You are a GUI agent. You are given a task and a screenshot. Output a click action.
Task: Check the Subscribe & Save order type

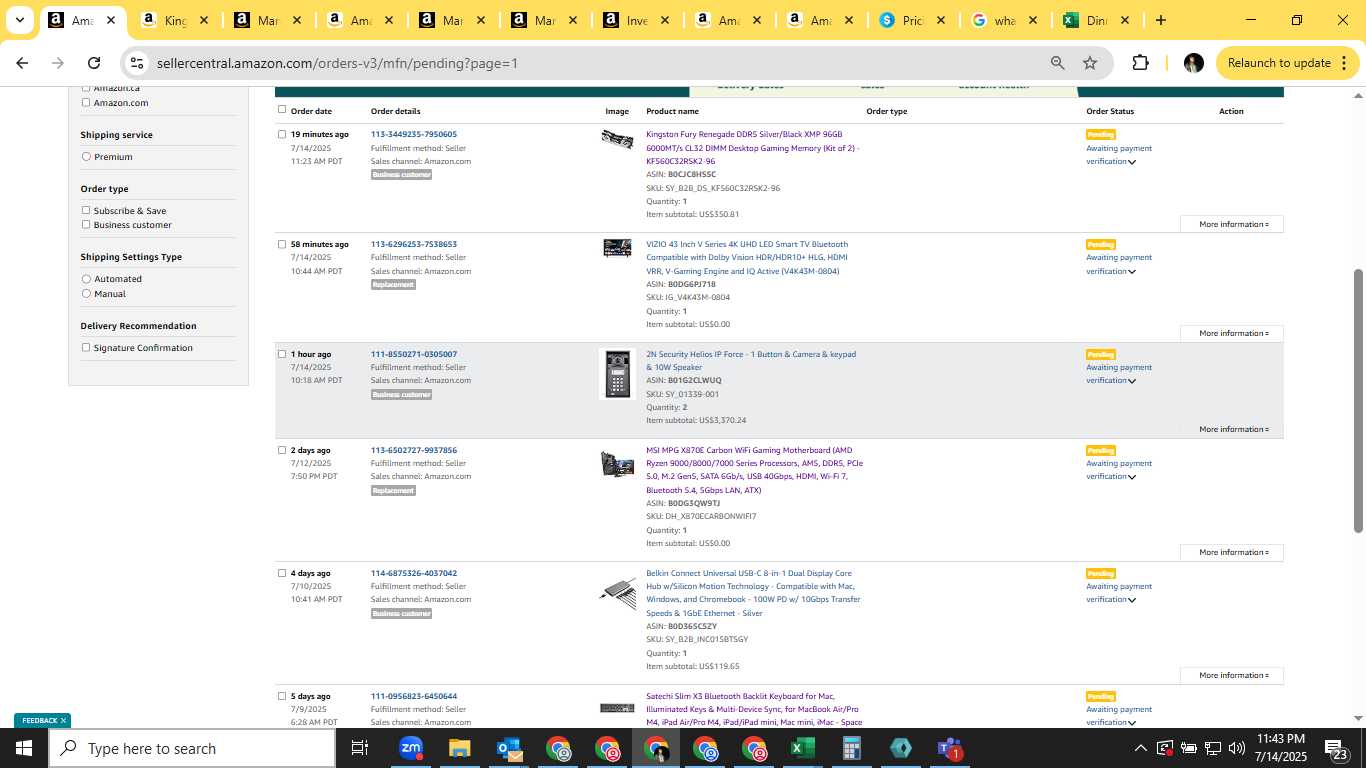point(85,210)
